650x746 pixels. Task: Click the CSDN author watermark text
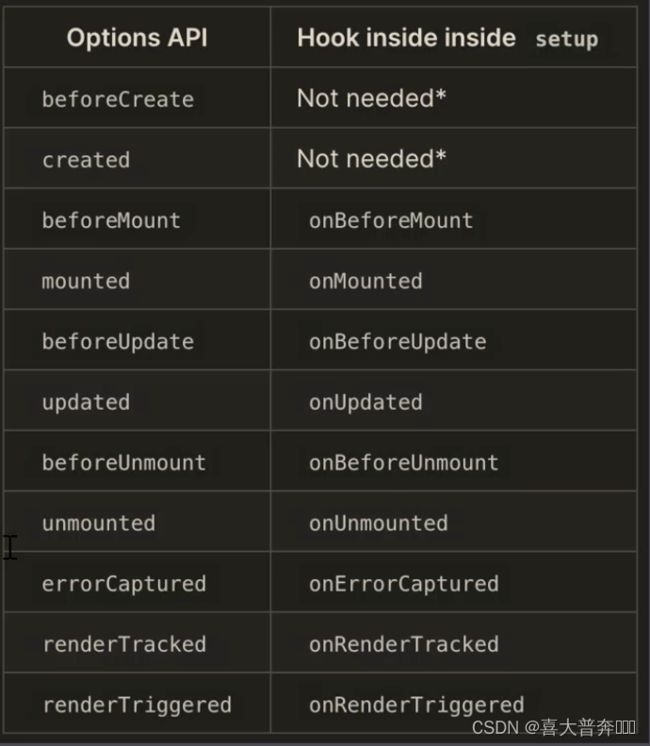point(553,727)
